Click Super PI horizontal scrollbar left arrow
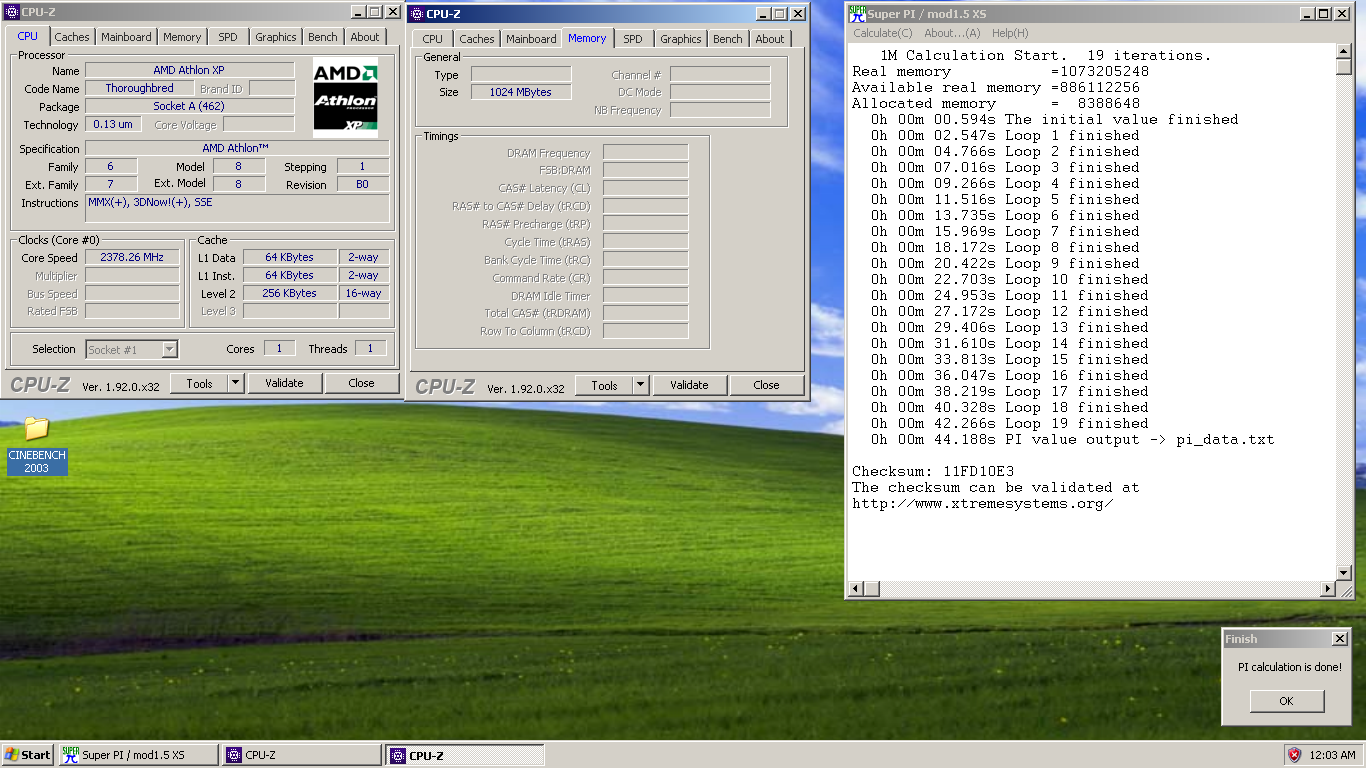 point(856,589)
